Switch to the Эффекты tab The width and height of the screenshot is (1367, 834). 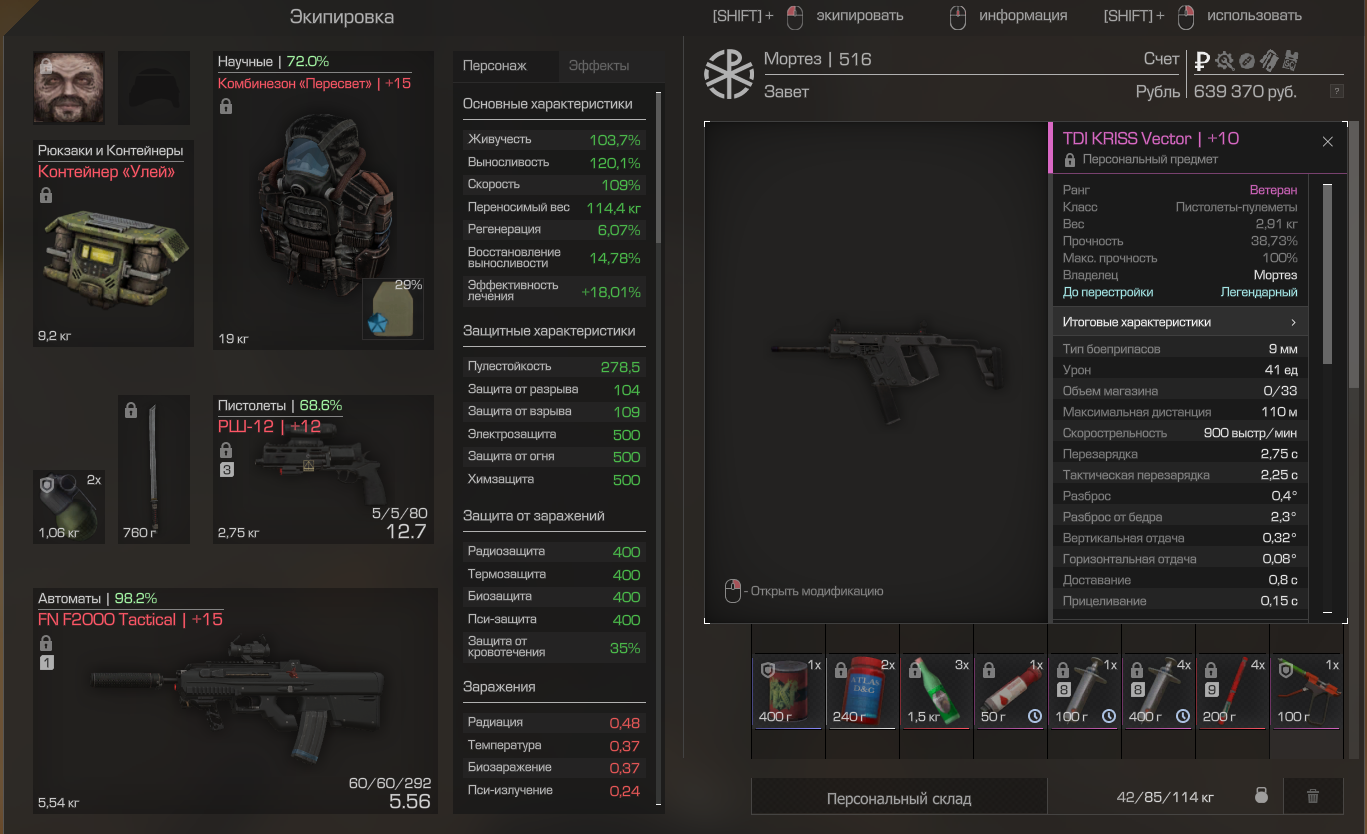tap(599, 66)
